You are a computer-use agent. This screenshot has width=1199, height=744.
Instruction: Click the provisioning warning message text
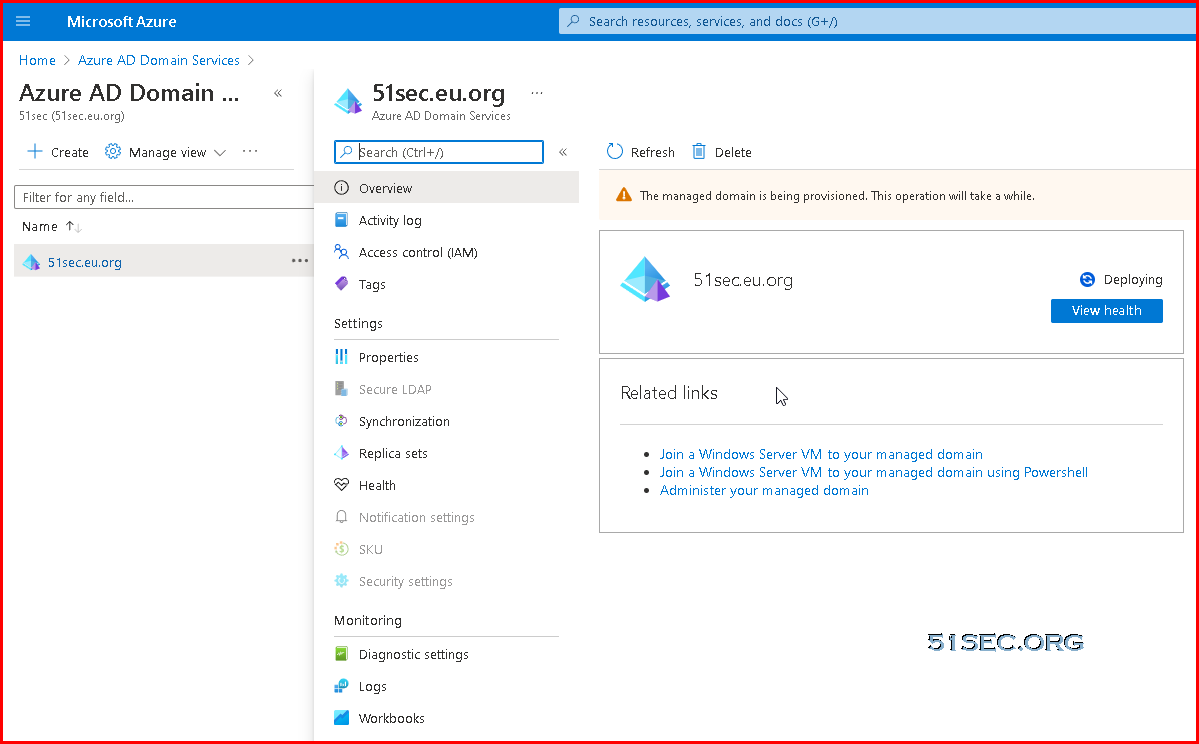(837, 196)
